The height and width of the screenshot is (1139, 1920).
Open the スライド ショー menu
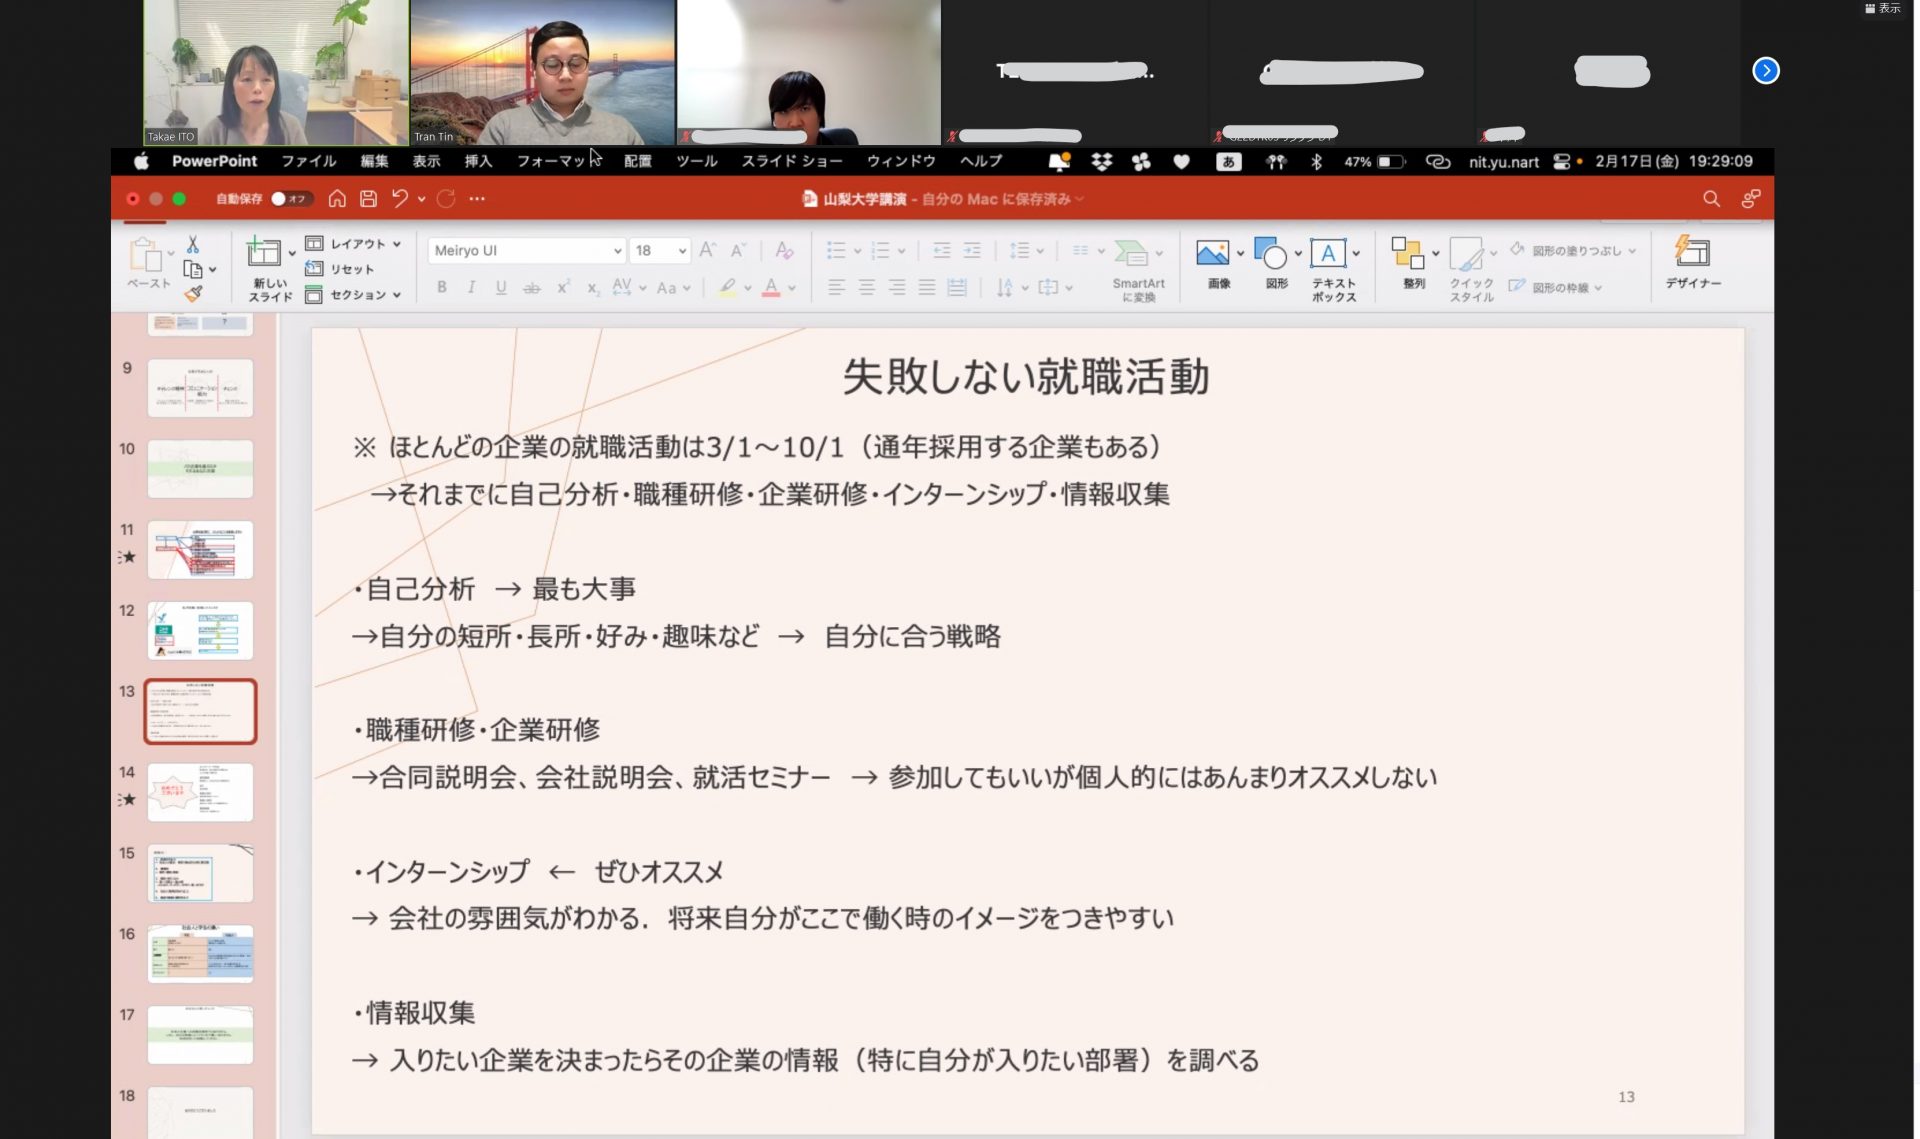(x=791, y=161)
